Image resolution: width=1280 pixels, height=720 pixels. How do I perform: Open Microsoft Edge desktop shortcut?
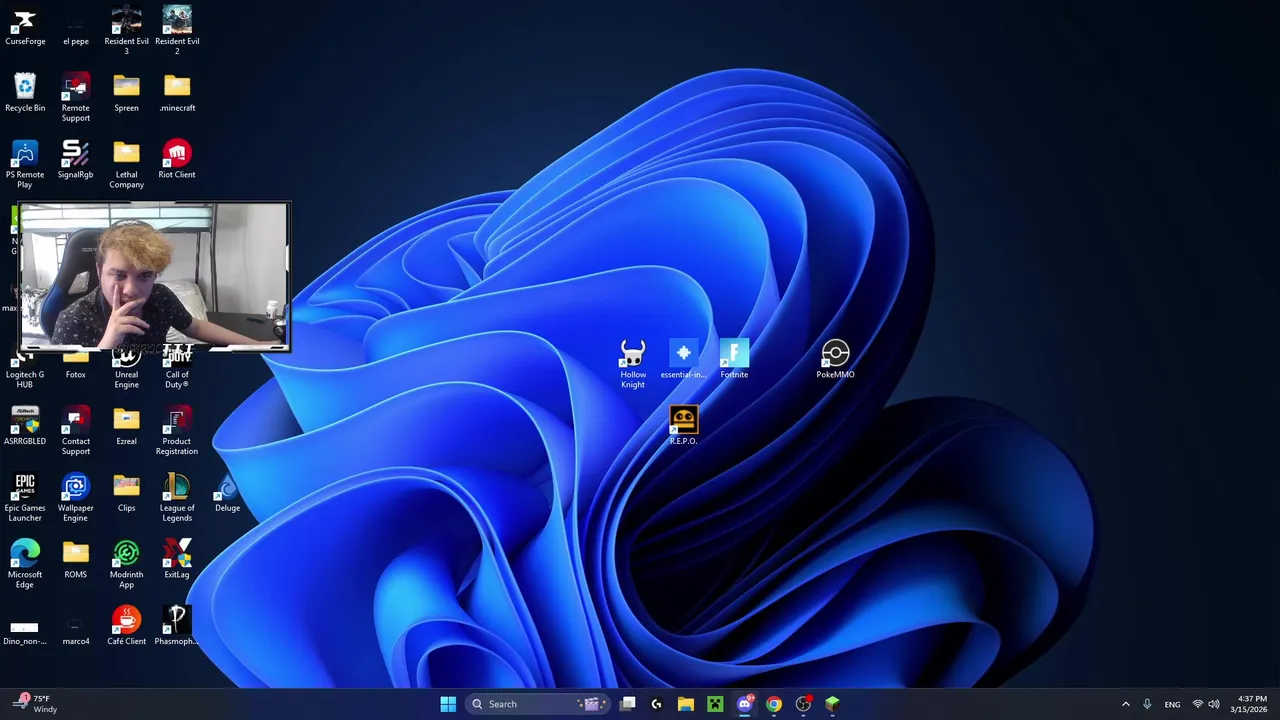(x=25, y=564)
